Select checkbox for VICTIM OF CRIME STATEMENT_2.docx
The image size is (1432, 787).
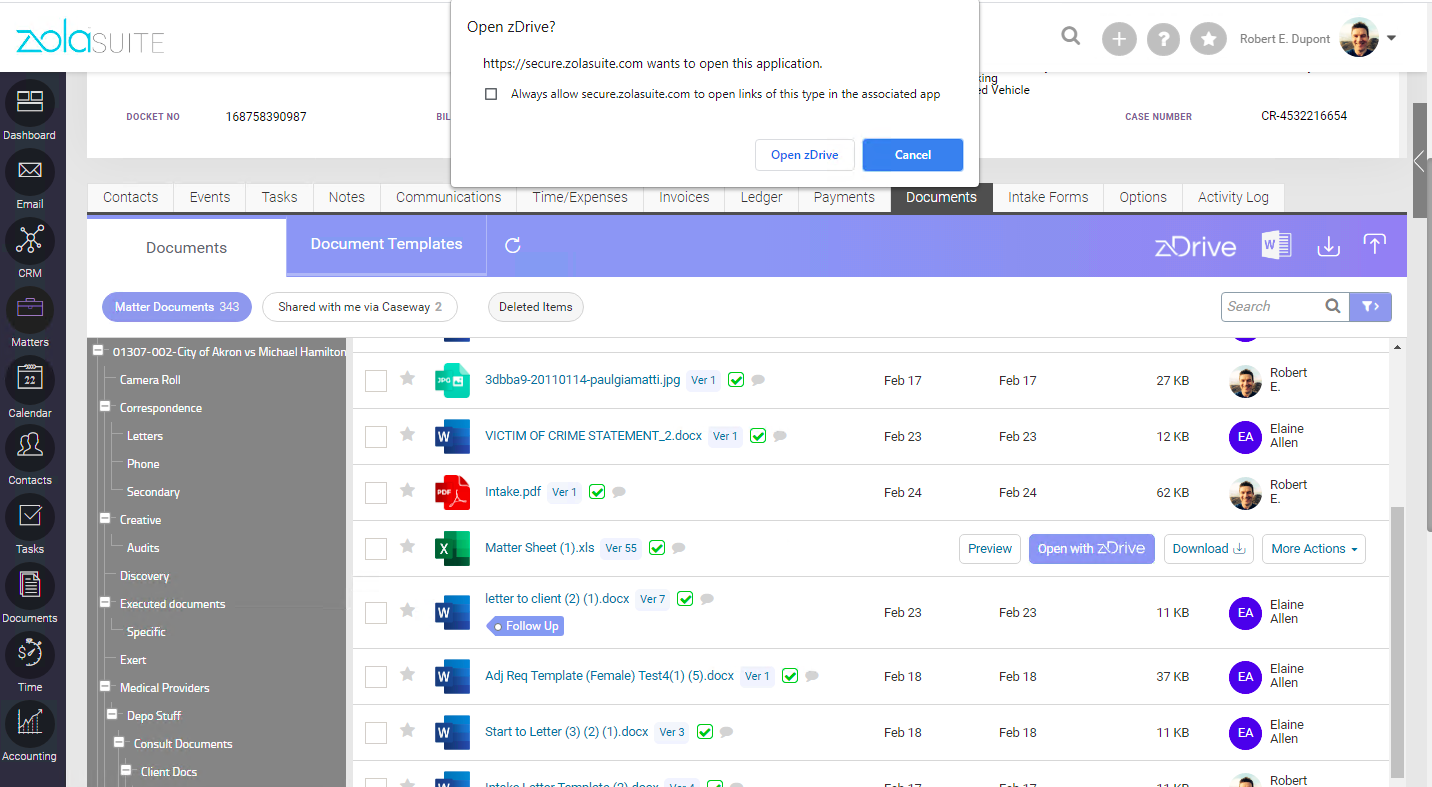(x=376, y=437)
